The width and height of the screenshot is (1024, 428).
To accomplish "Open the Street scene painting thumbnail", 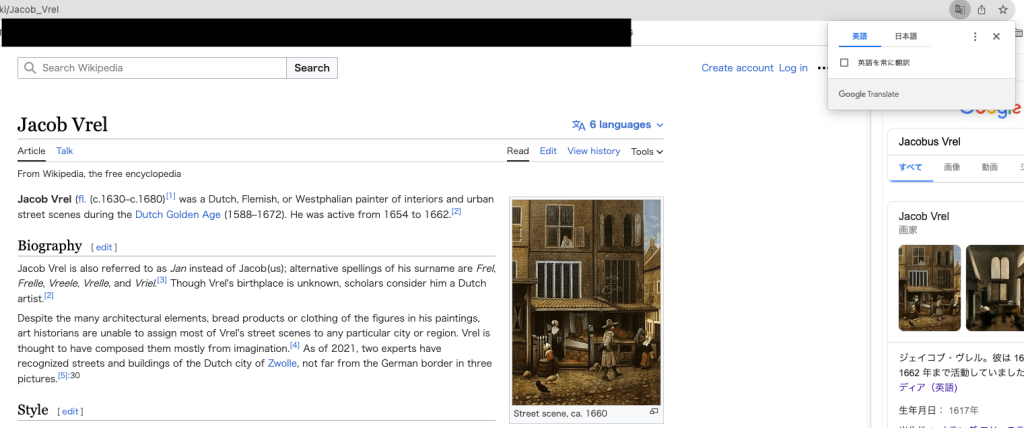I will tap(586, 302).
